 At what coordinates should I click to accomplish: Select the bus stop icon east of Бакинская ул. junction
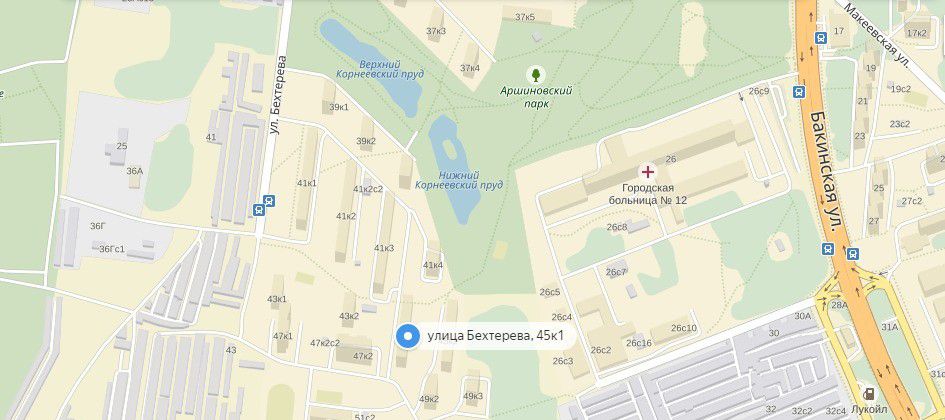point(852,254)
